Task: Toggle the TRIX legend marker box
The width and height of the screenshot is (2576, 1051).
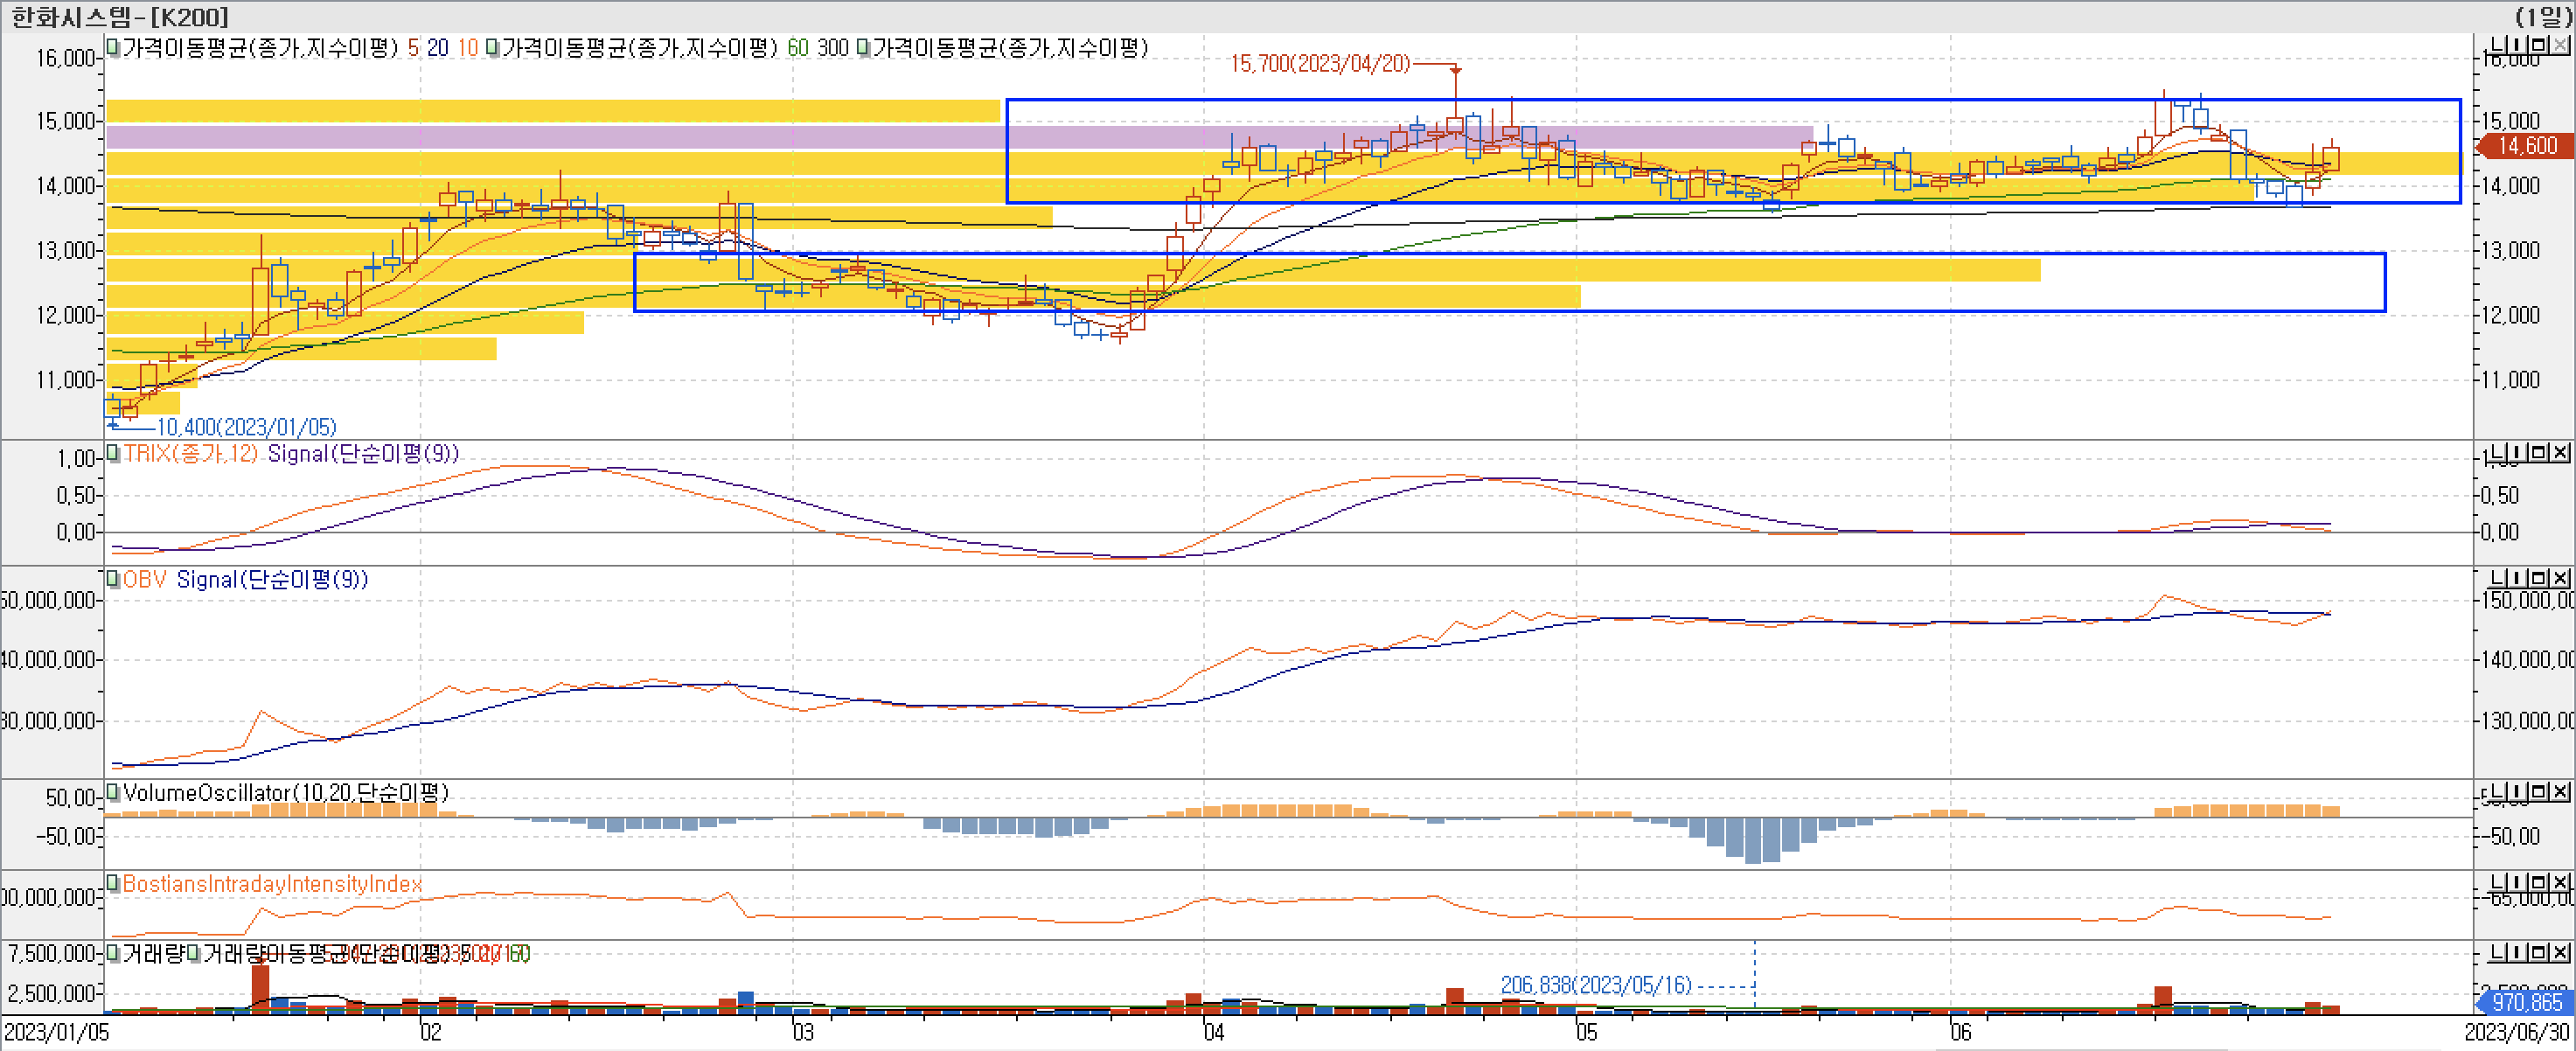Action: pos(114,453)
